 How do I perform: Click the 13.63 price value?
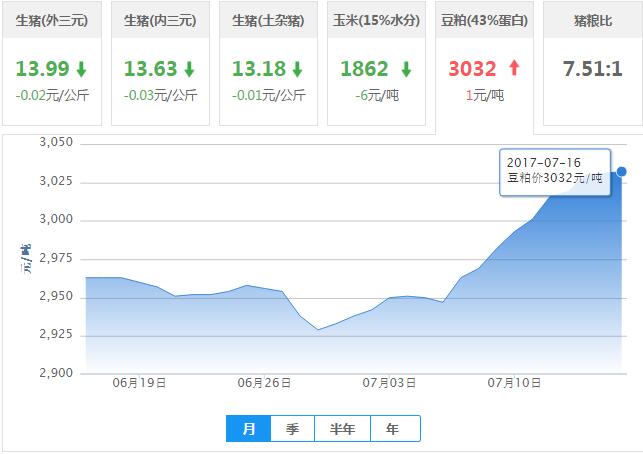(x=150, y=68)
